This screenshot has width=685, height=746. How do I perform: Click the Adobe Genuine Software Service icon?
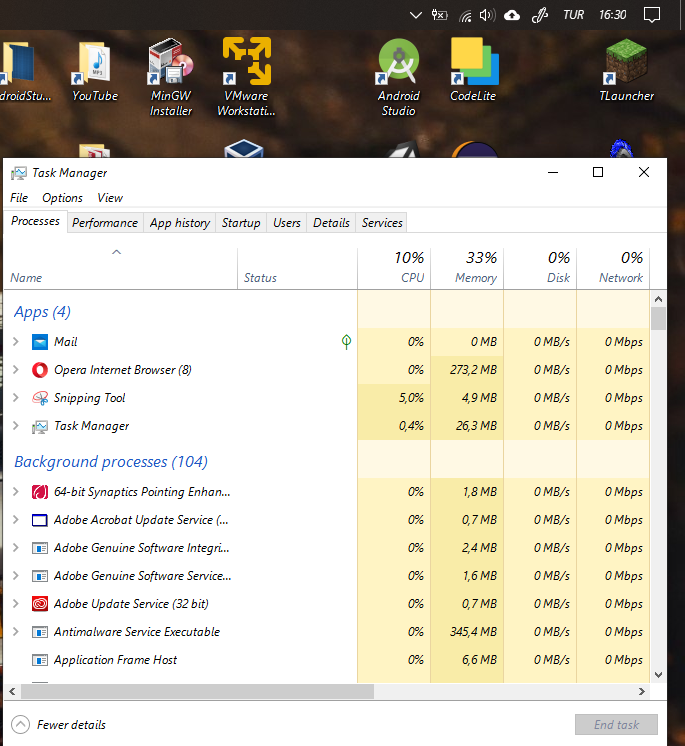coord(40,576)
